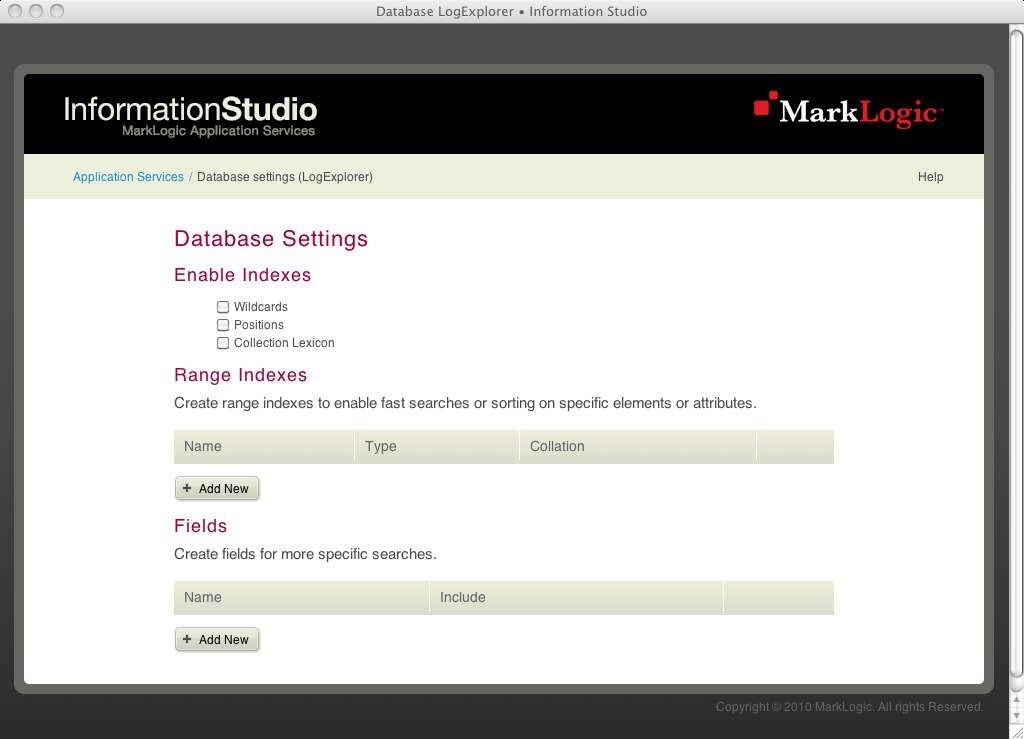Open the Help link
1024x739 pixels.
(930, 177)
